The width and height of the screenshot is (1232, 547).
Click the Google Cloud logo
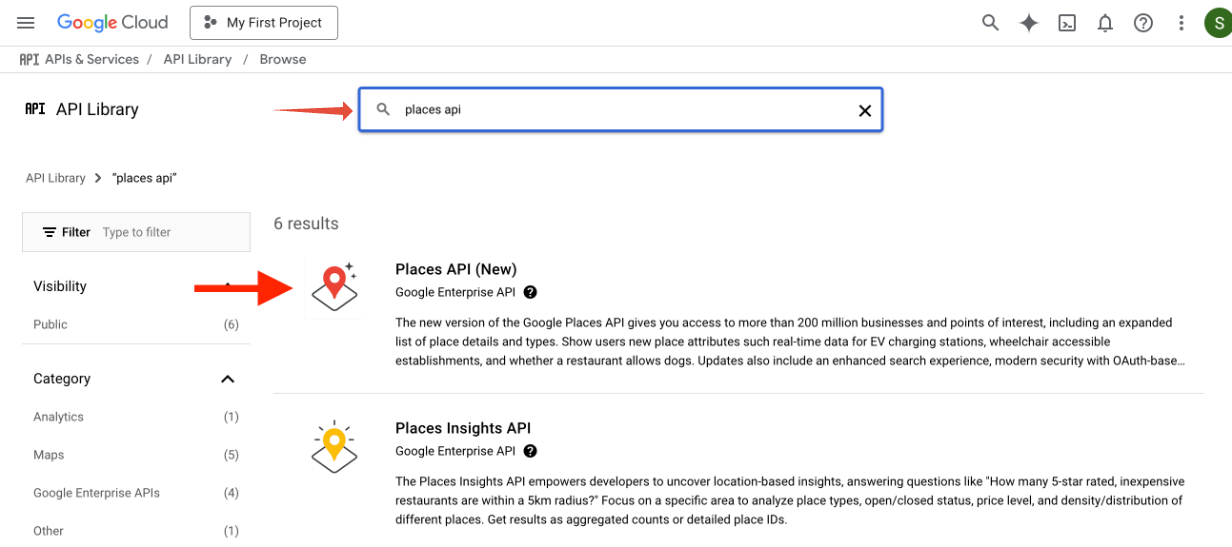pos(112,22)
